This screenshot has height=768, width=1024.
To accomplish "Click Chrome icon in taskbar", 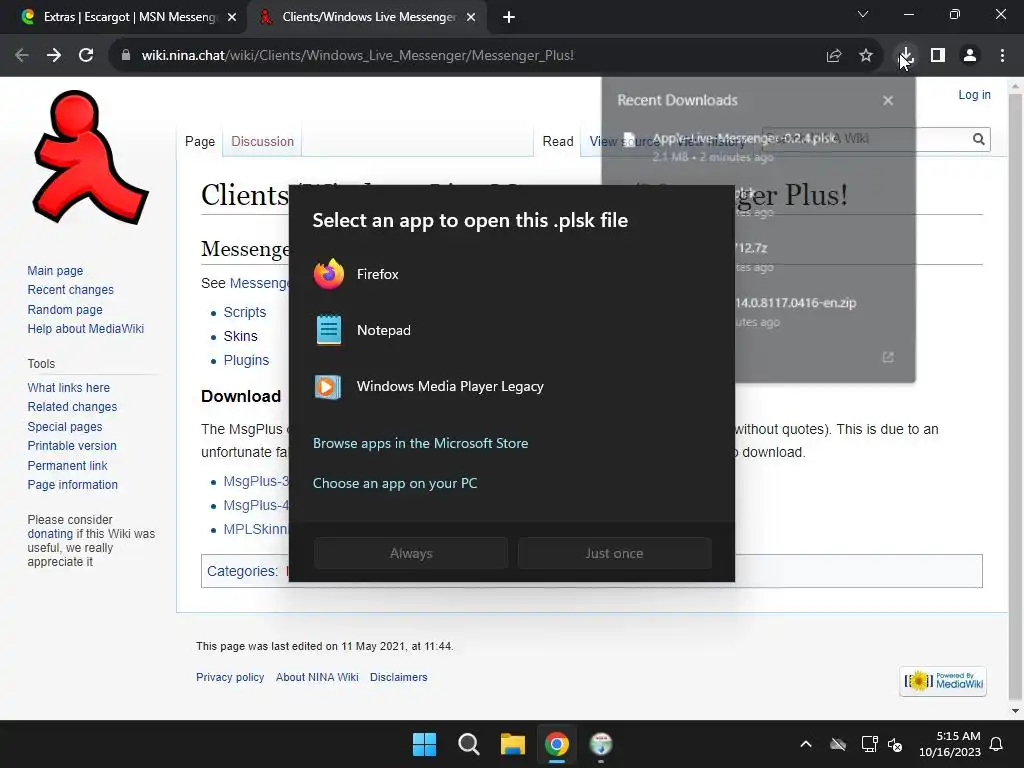I will tap(557, 744).
